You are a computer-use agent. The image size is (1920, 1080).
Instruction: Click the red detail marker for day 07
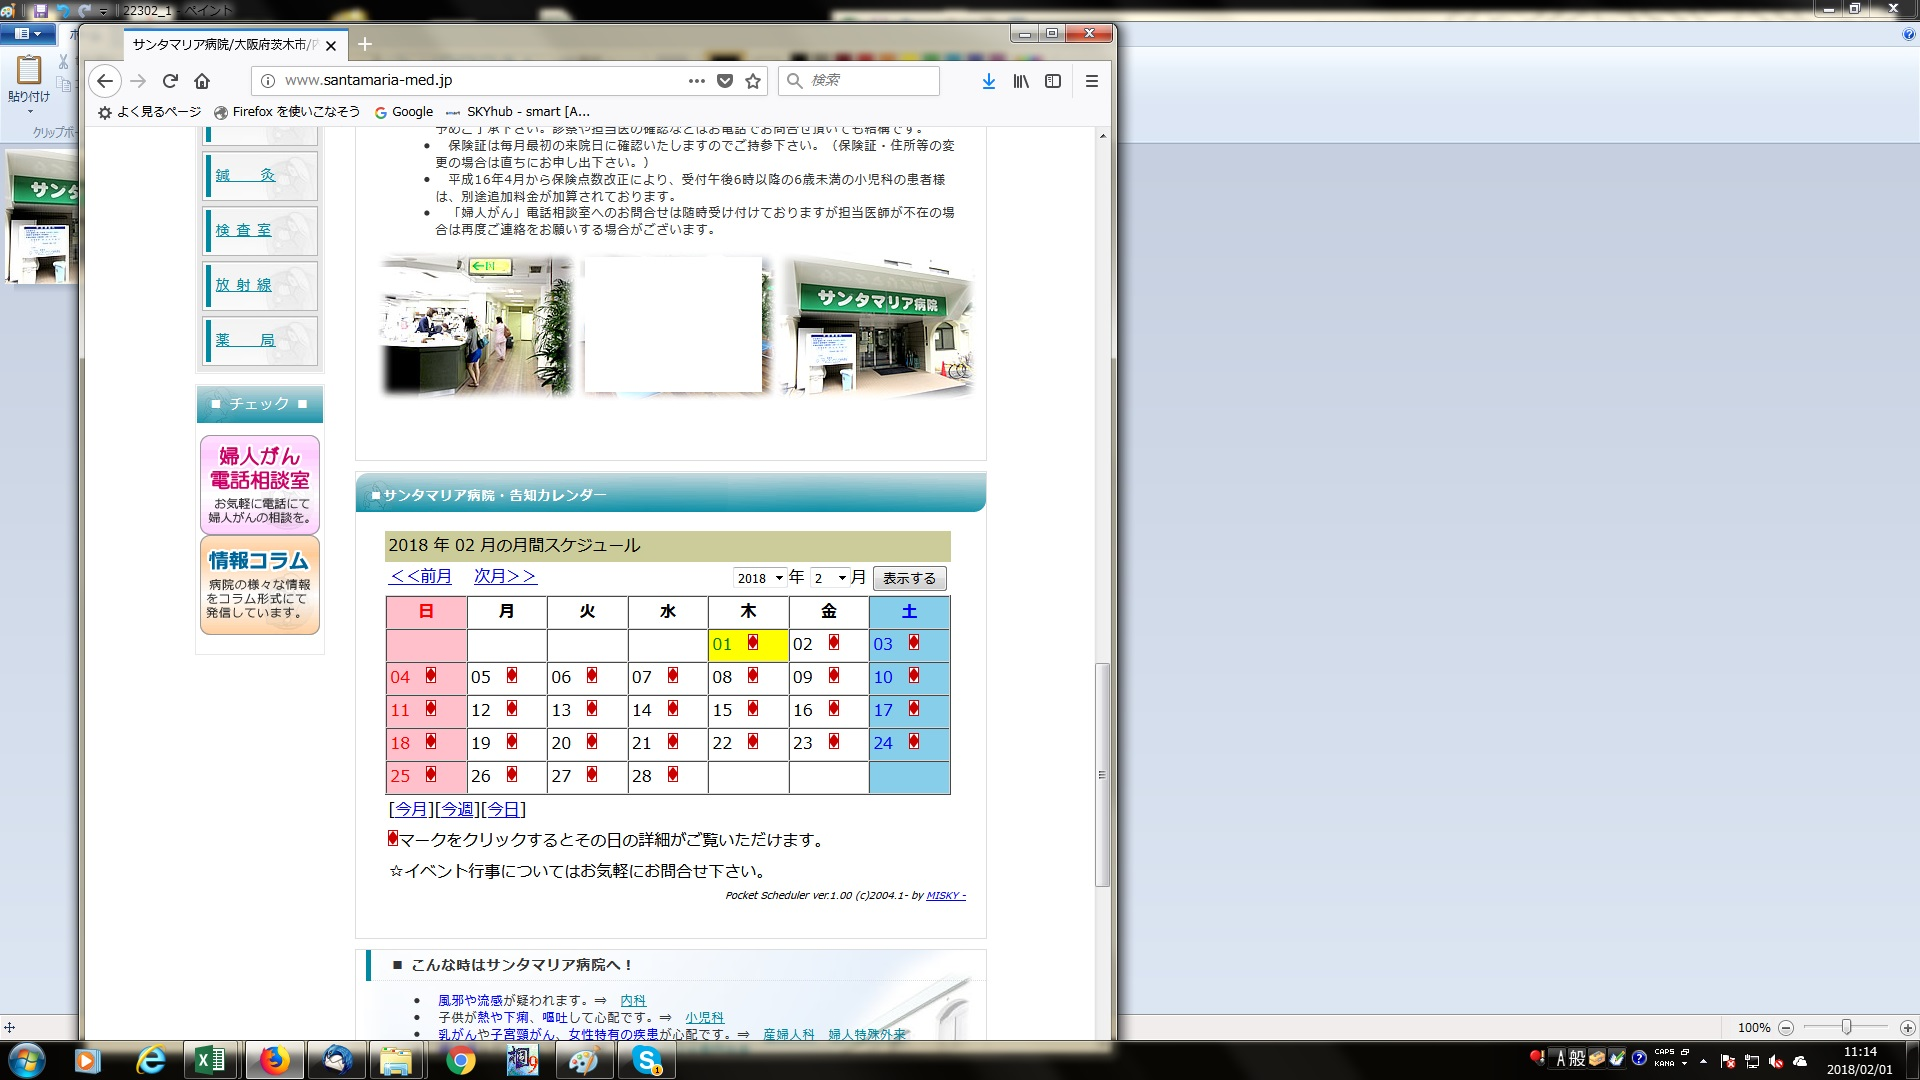coord(673,676)
